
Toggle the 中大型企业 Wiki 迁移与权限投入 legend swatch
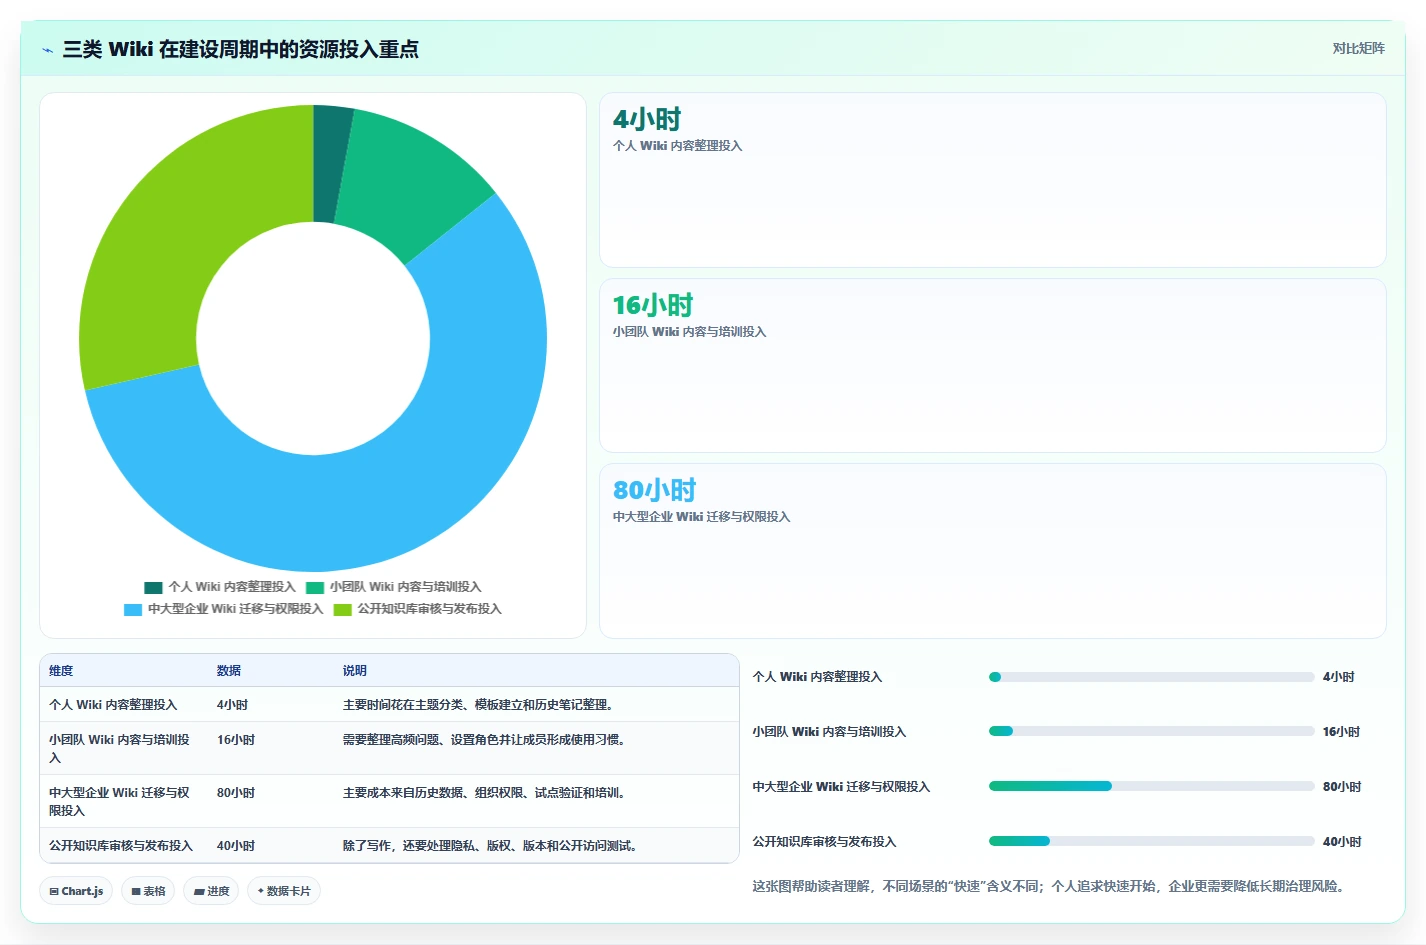coord(133,610)
